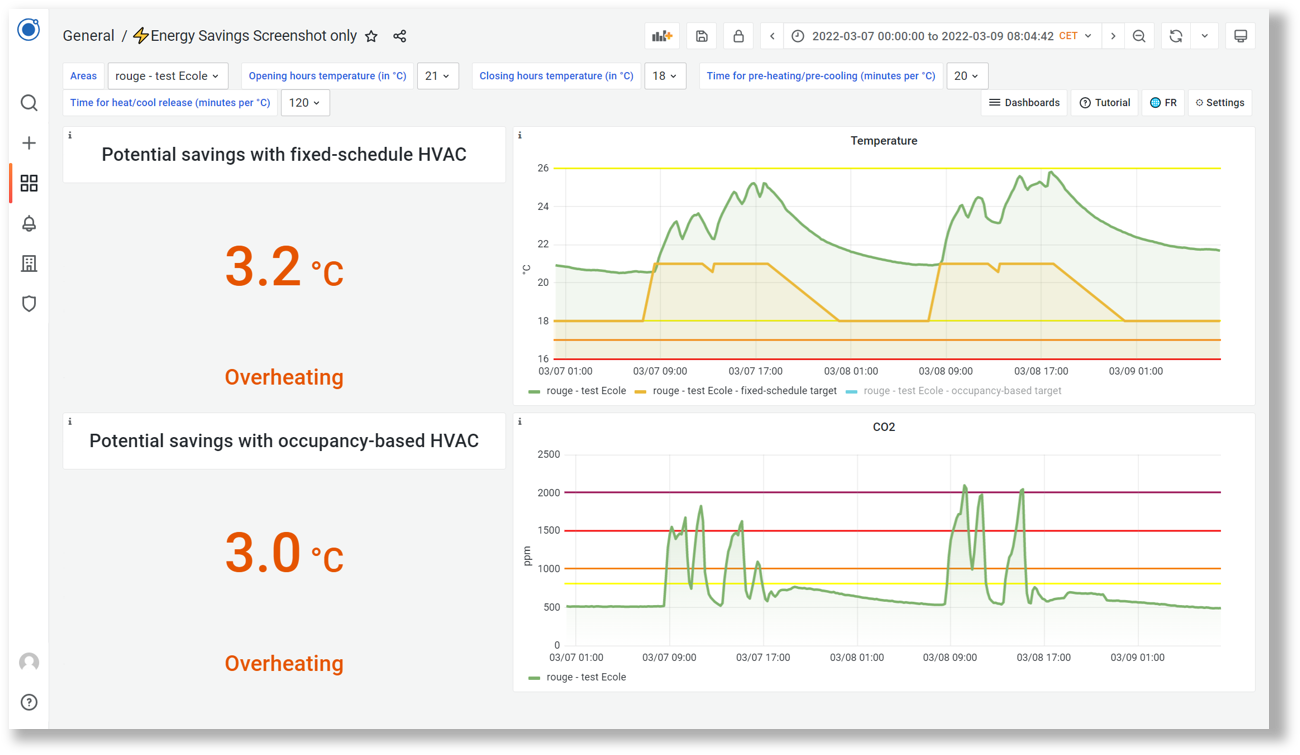Save the dashboard using the save icon
Viewport: 1300px width, 755px height.
tap(701, 35)
